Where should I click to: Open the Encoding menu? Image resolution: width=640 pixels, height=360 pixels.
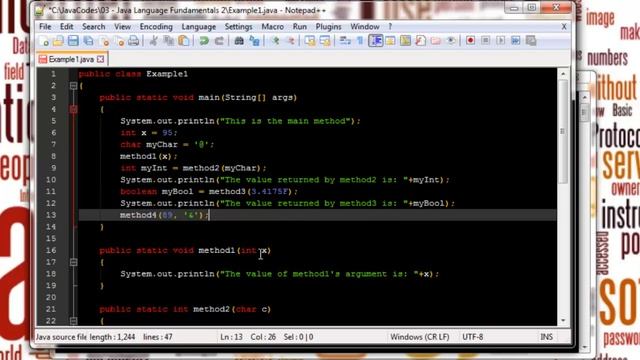(156, 27)
